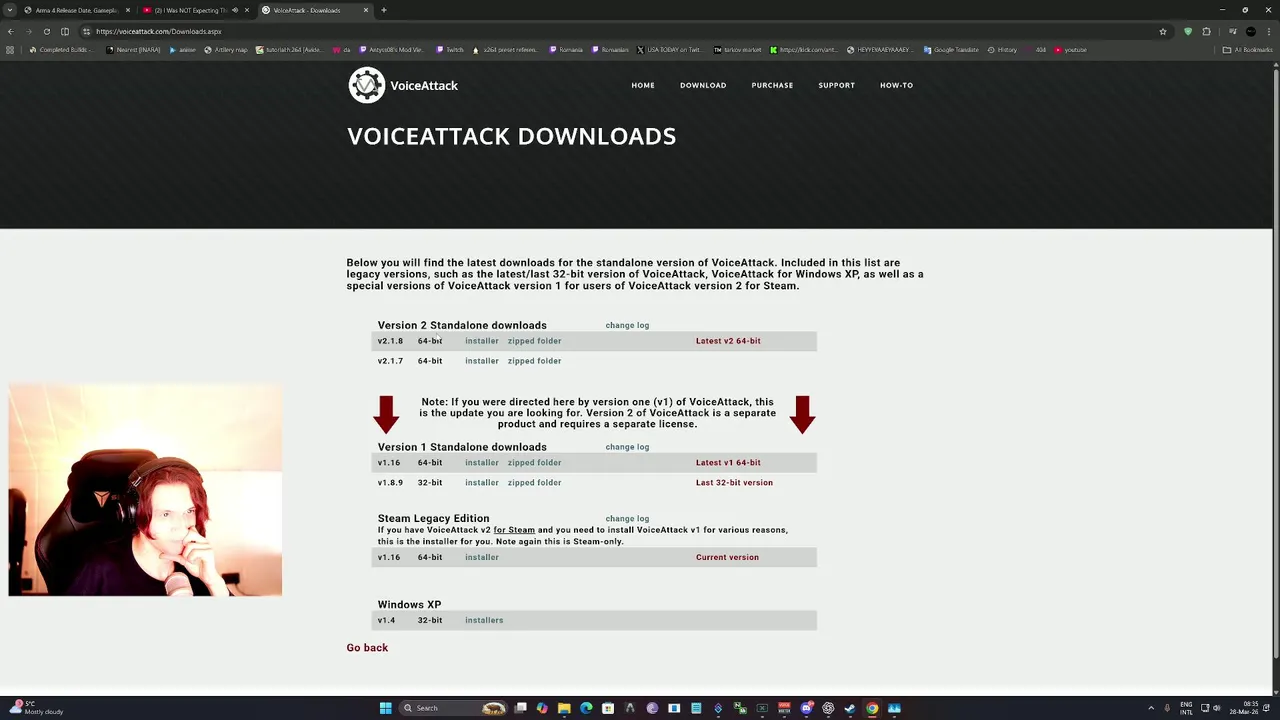Open ChatGPT app from taskbar
Screen dimensions: 1280x720
pyautogui.click(x=828, y=708)
